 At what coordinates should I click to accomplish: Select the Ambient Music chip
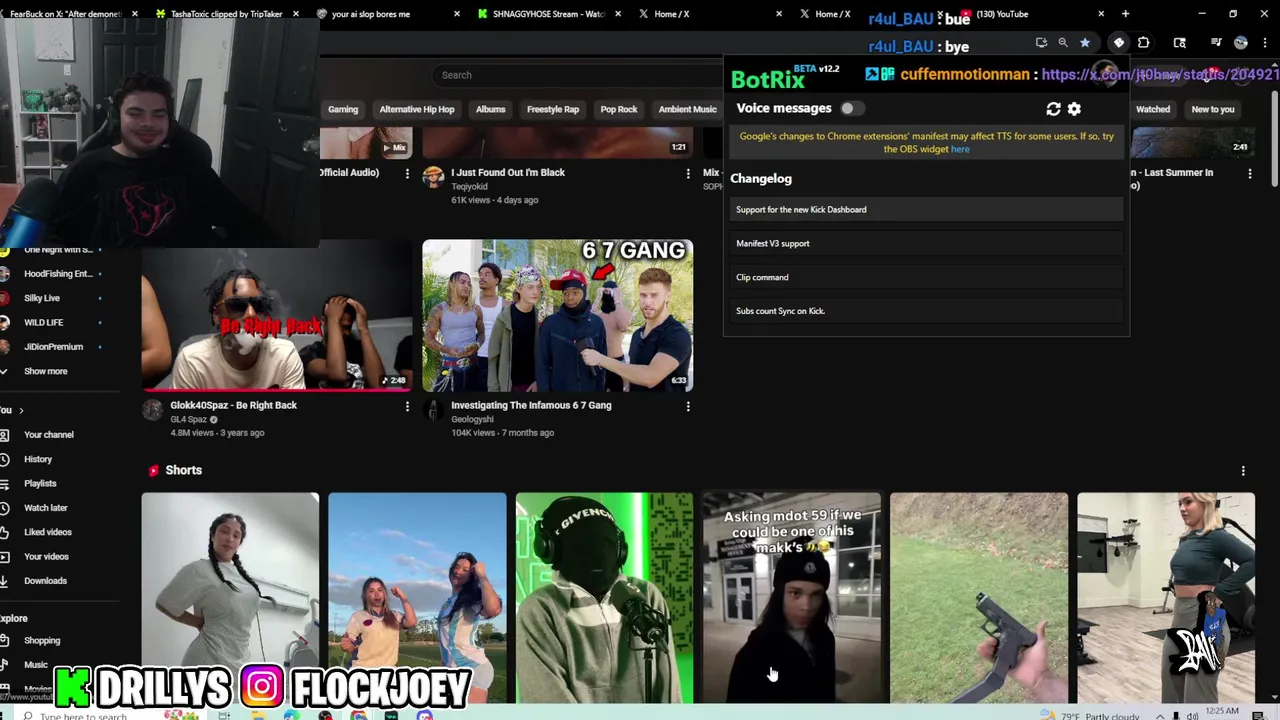[687, 109]
